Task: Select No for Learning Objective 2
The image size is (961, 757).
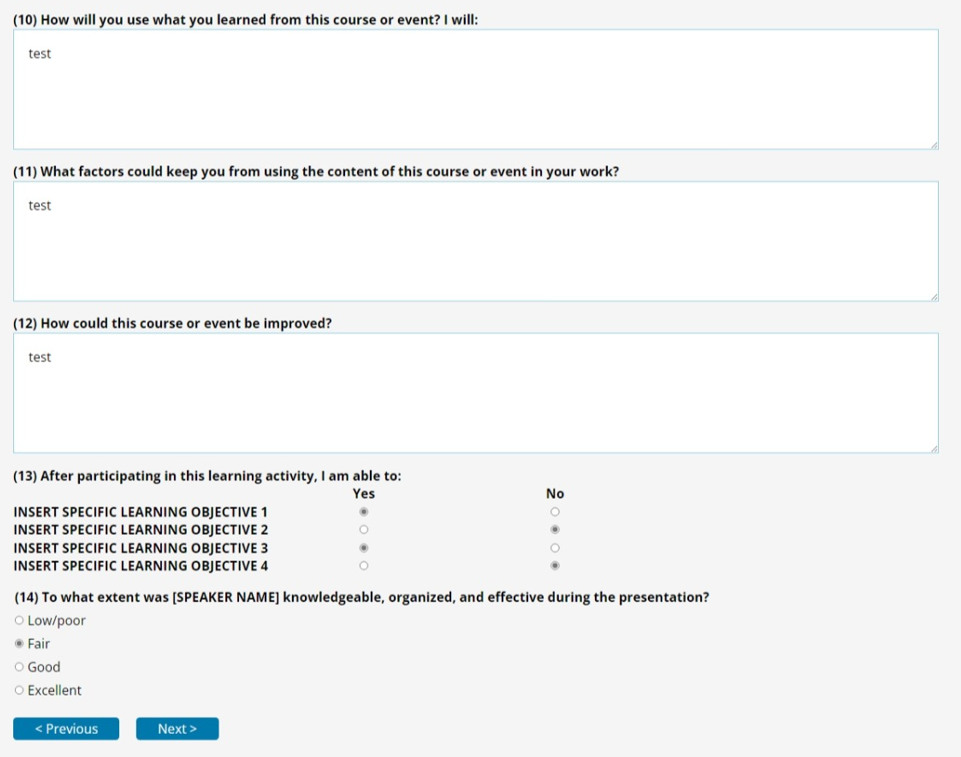Action: click(555, 530)
